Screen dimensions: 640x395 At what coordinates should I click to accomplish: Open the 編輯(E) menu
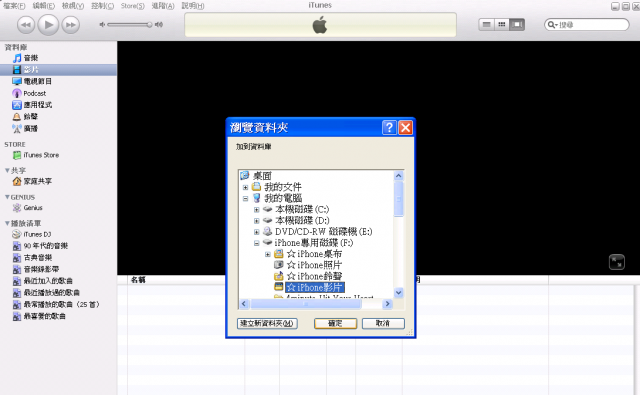44,6
